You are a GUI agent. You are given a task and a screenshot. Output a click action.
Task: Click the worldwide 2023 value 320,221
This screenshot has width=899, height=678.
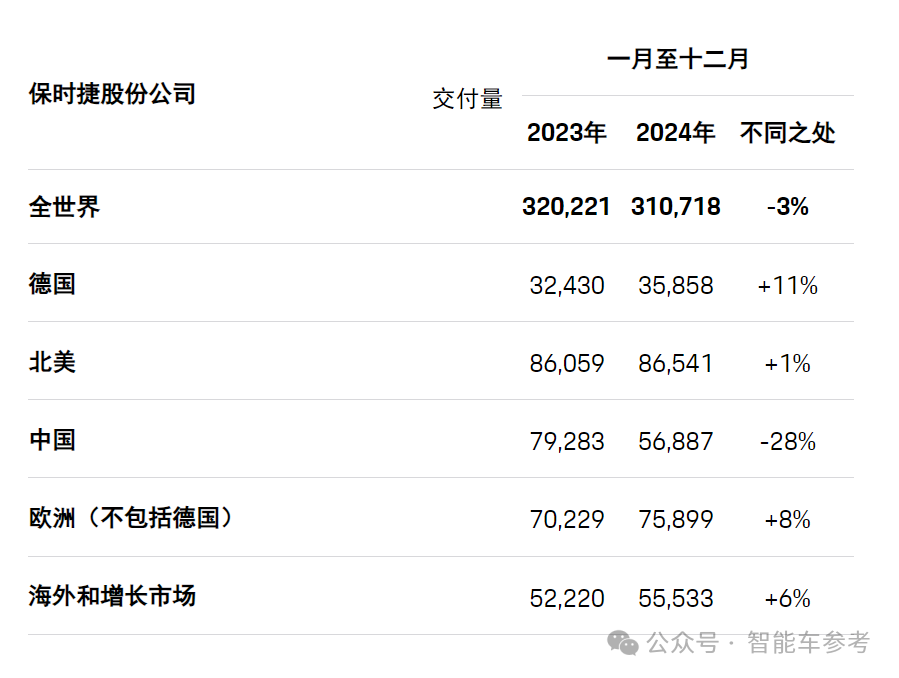(x=566, y=207)
